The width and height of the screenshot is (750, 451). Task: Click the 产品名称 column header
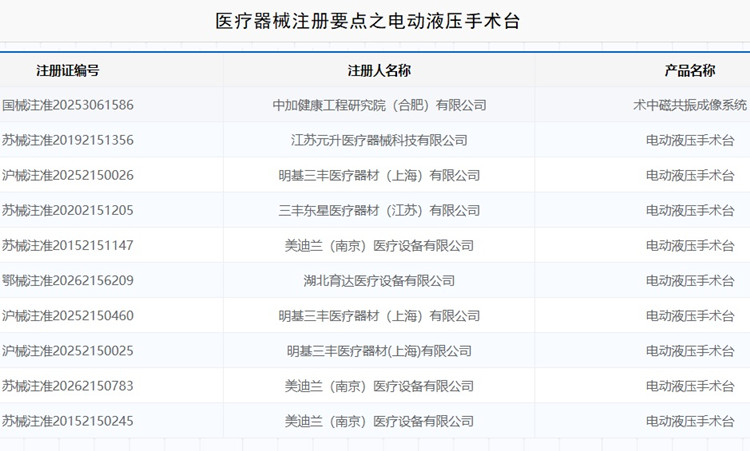click(x=690, y=71)
